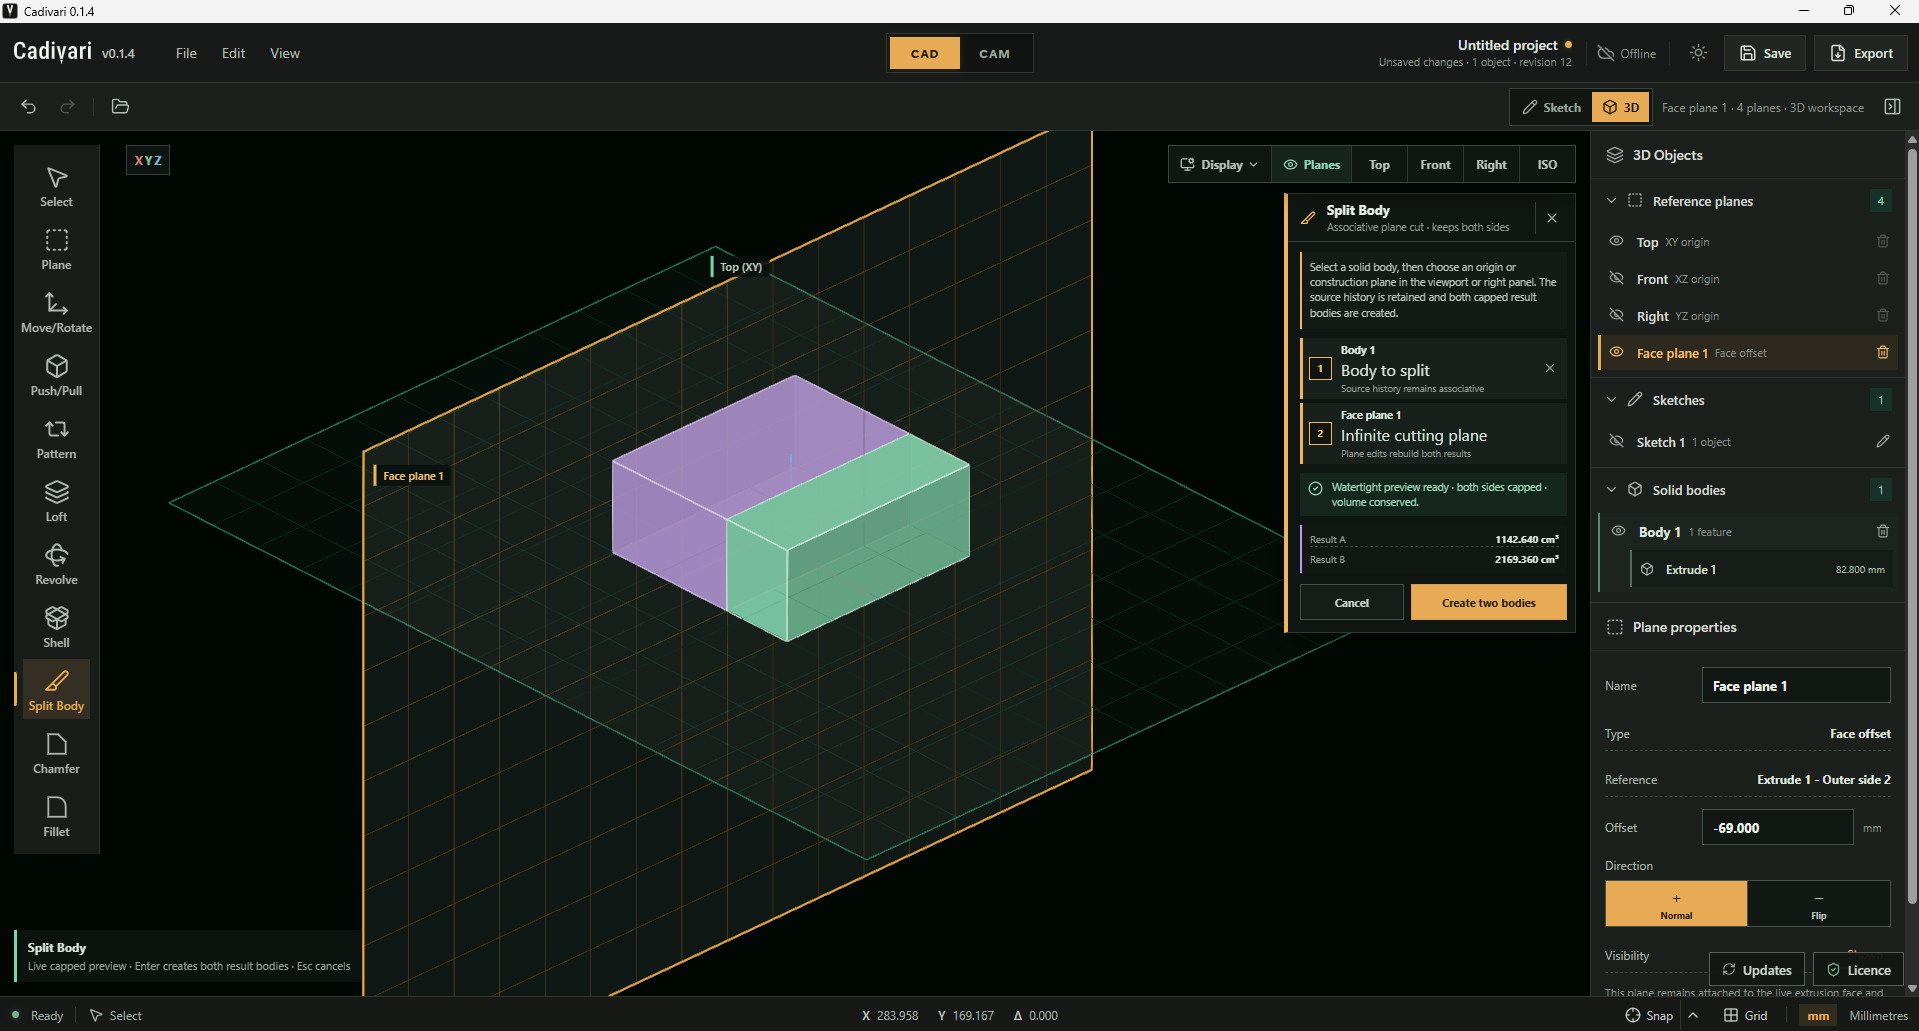Choose the Shell tool
Viewport: 1919px width, 1031px height.
point(57,628)
